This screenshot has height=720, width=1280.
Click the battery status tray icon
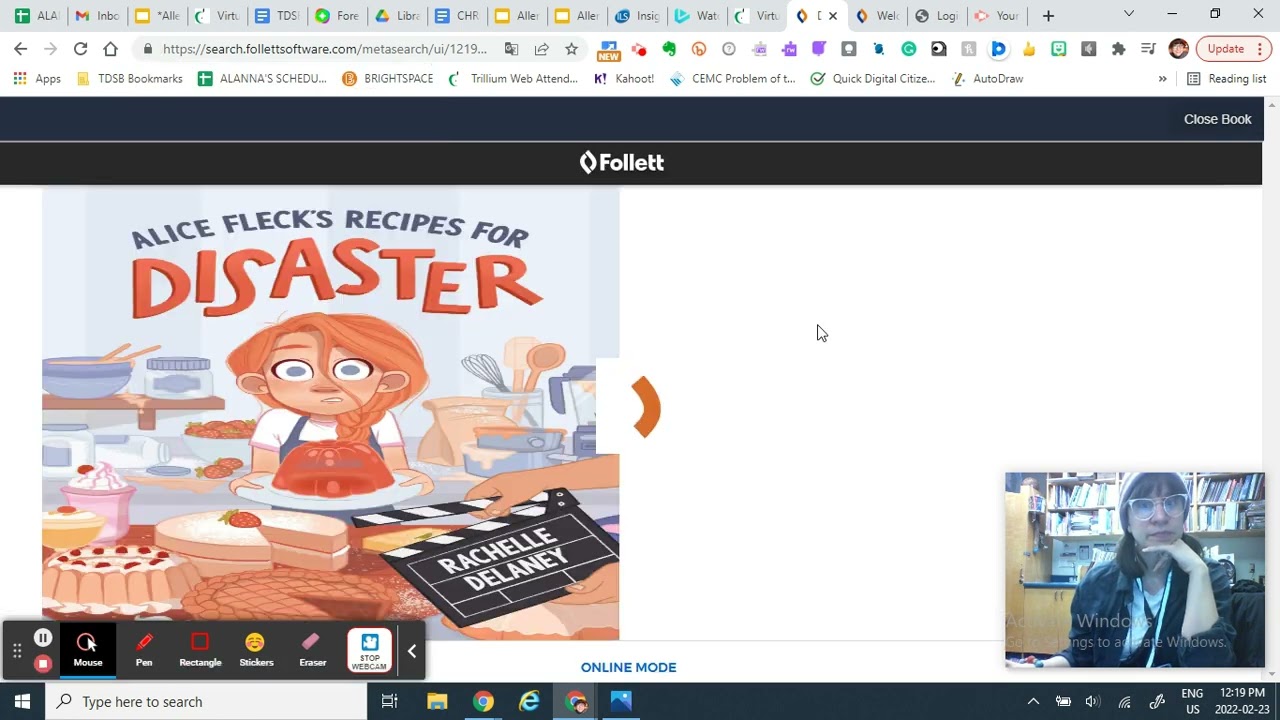[x=1063, y=702]
